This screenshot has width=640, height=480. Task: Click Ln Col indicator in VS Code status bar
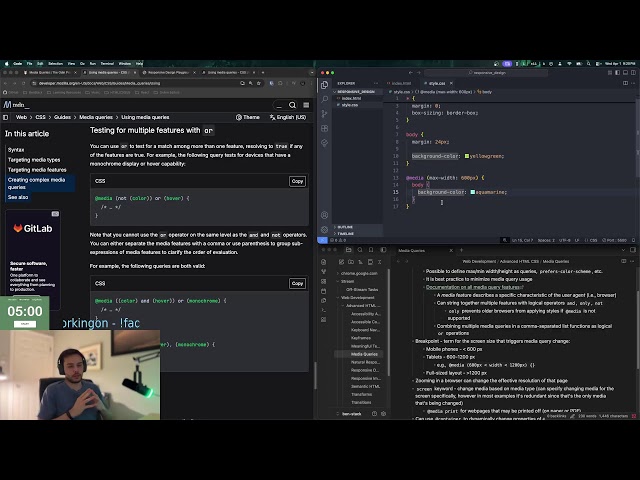coord(522,240)
